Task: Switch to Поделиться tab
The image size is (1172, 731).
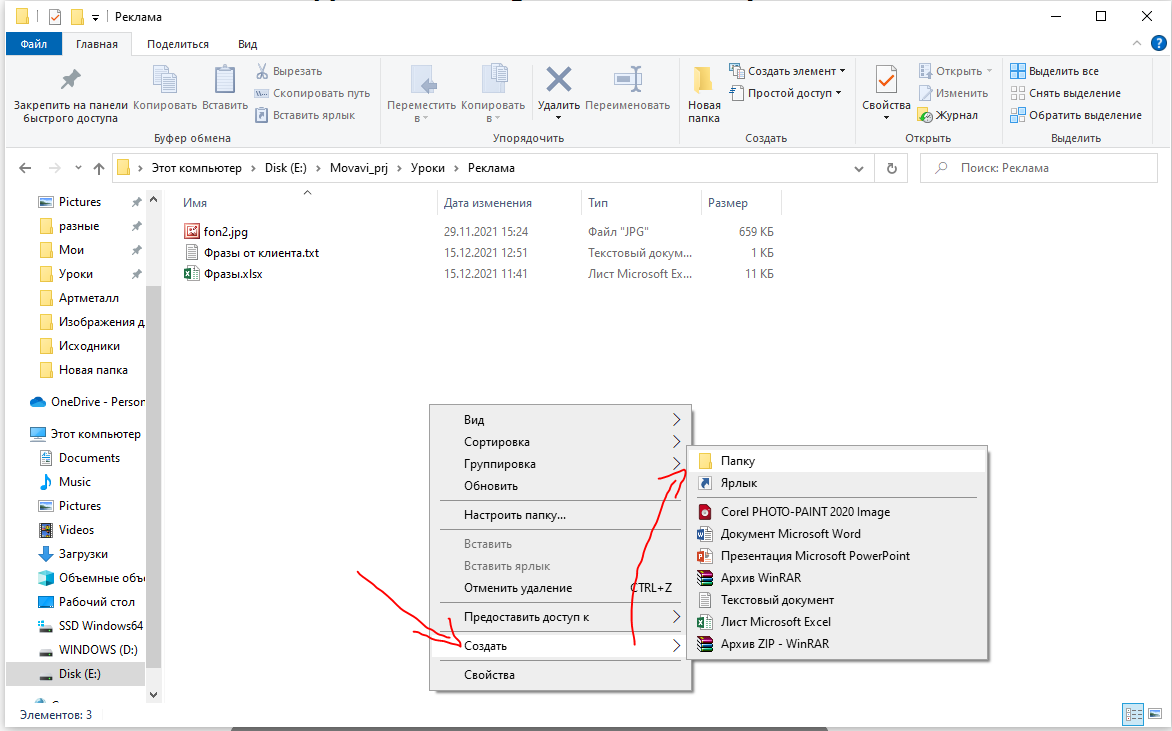Action: pyautogui.click(x=178, y=44)
